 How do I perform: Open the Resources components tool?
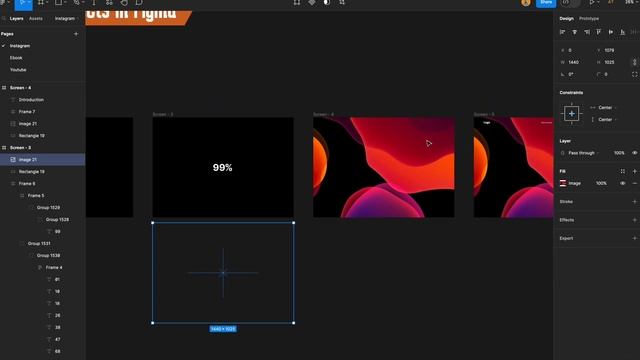point(109,3)
